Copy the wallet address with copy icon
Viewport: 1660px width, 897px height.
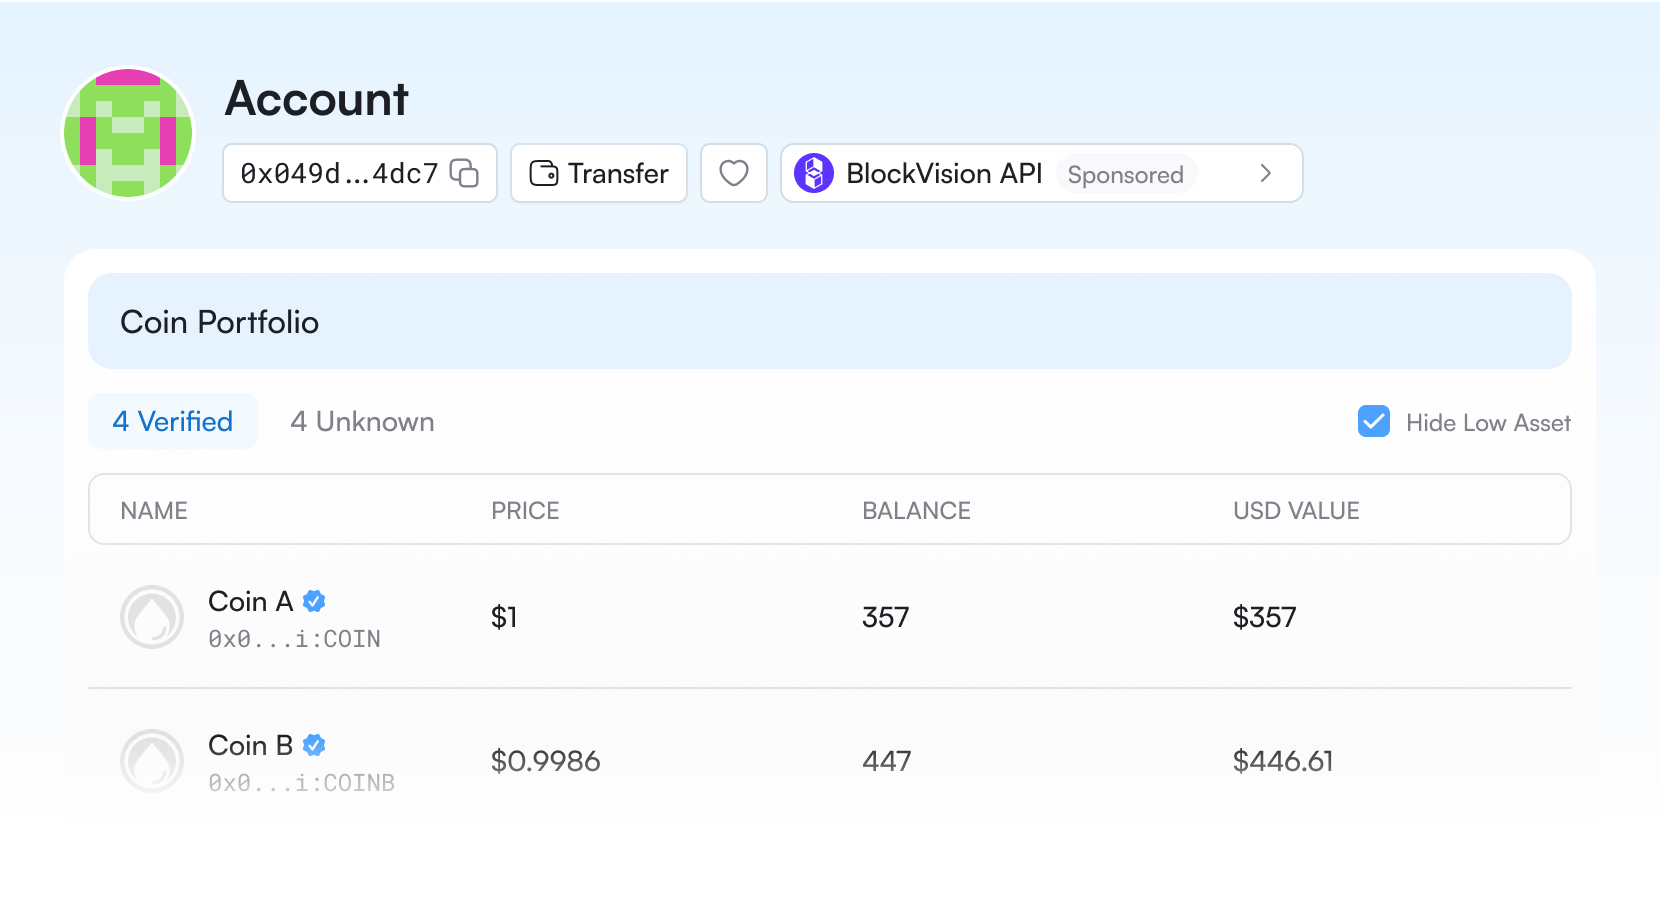coord(464,173)
